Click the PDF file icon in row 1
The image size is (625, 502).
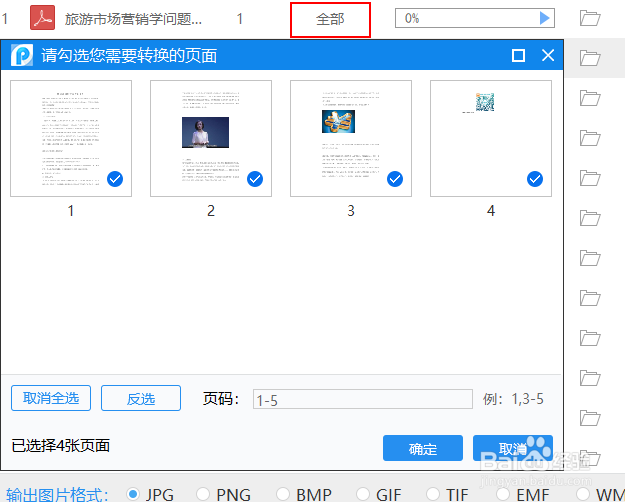tap(43, 18)
